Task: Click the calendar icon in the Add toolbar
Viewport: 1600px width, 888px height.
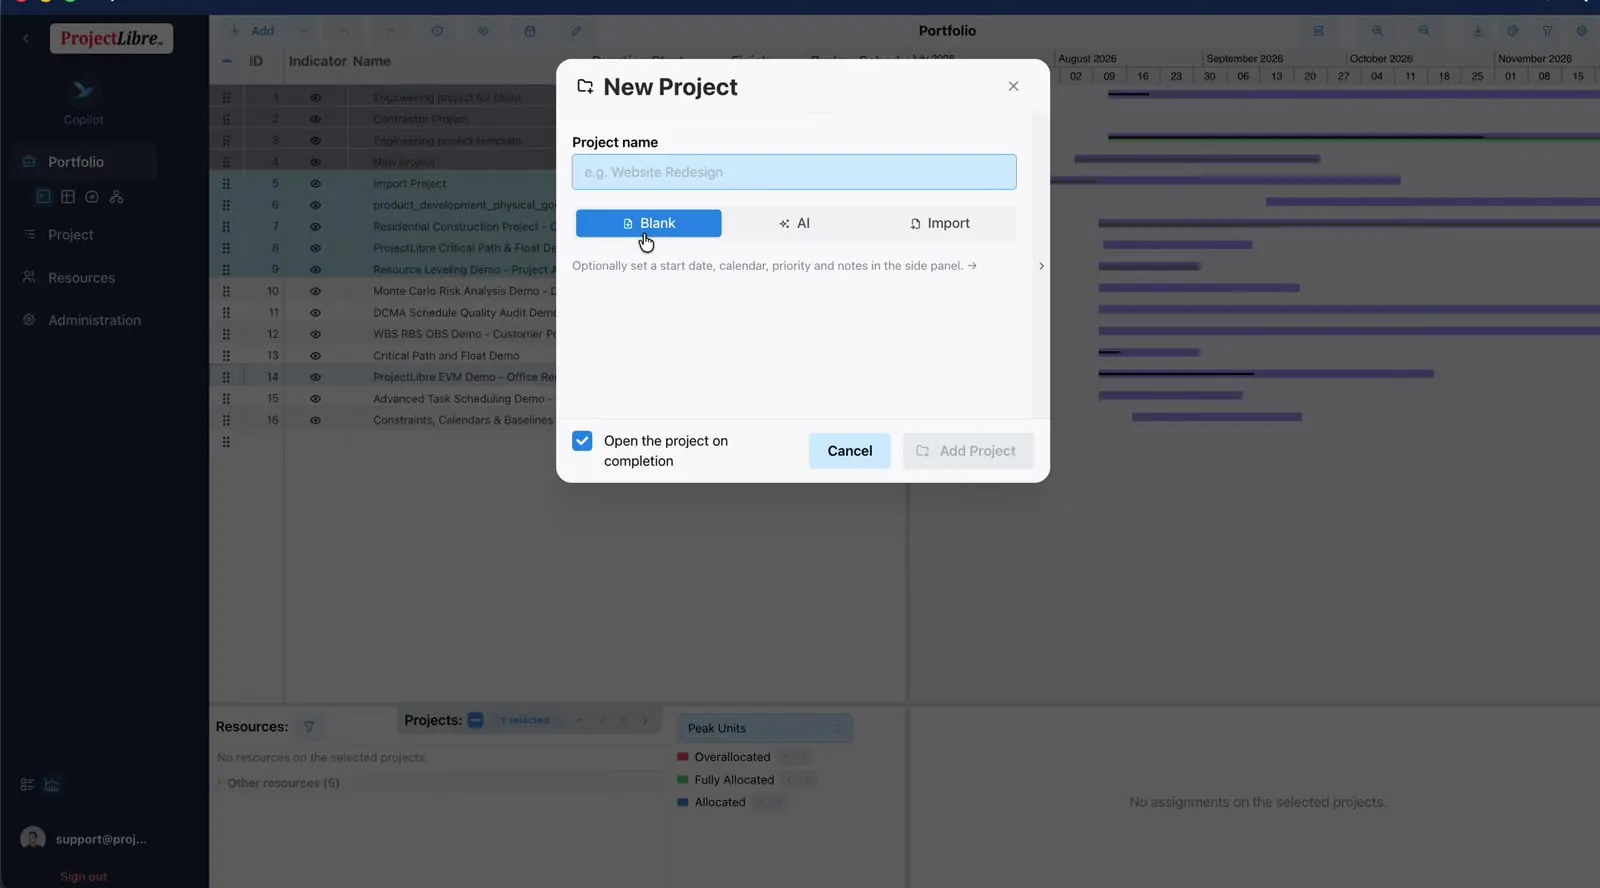Action: 530,31
